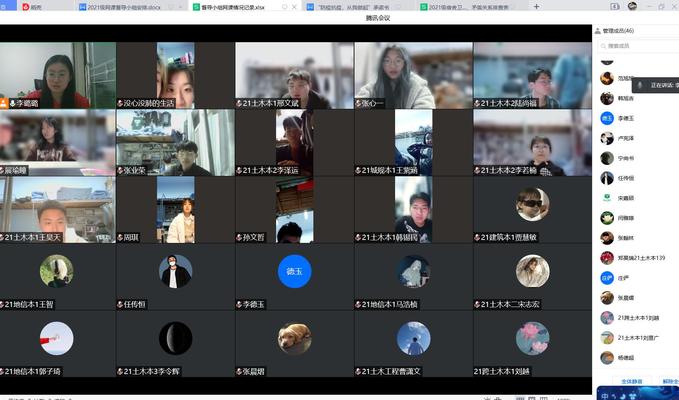
Task: Click the video tile of 张业荣
Action: (x=175, y=142)
